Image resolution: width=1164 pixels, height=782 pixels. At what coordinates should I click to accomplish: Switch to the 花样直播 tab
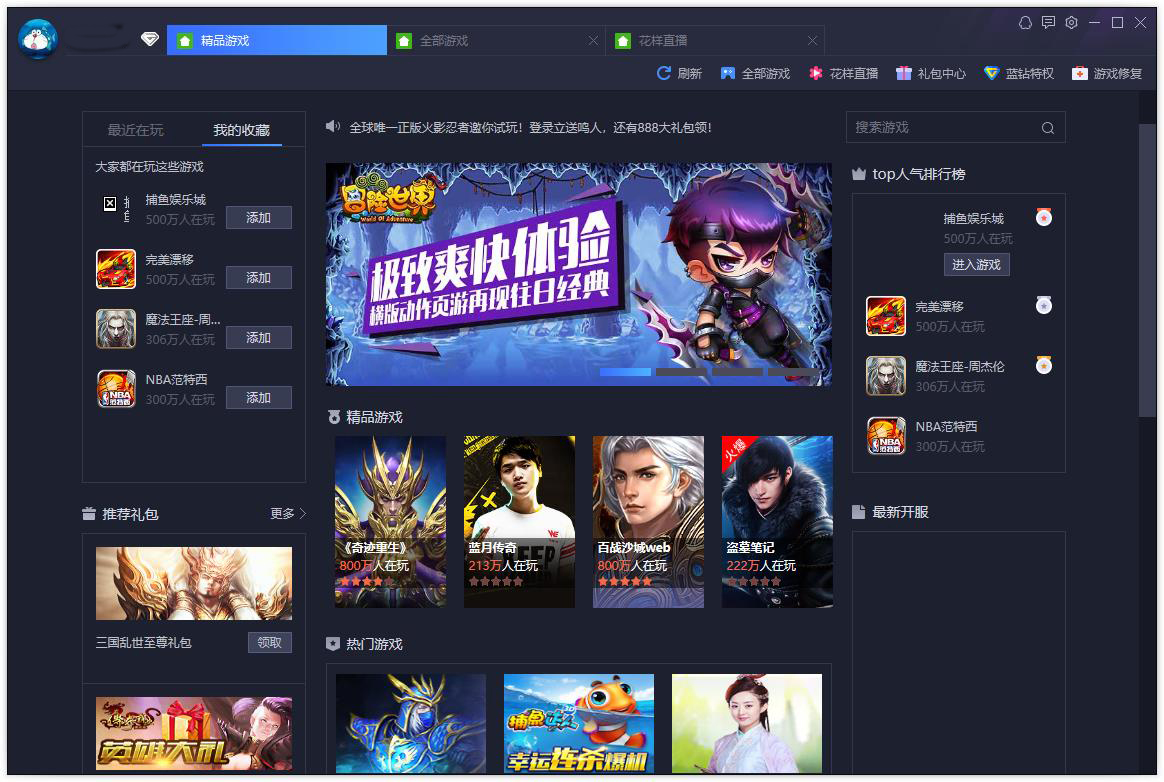pos(715,40)
